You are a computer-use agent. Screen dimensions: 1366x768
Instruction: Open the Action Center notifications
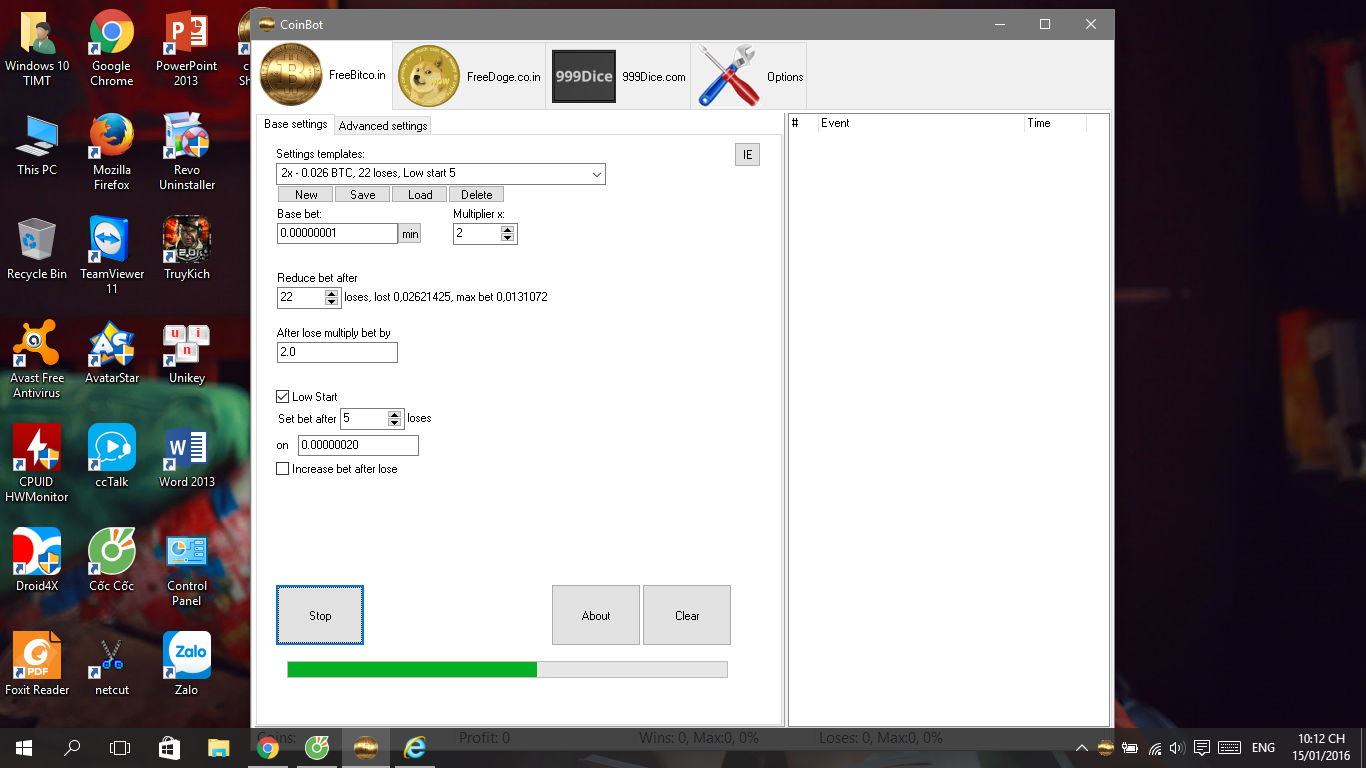point(1202,748)
